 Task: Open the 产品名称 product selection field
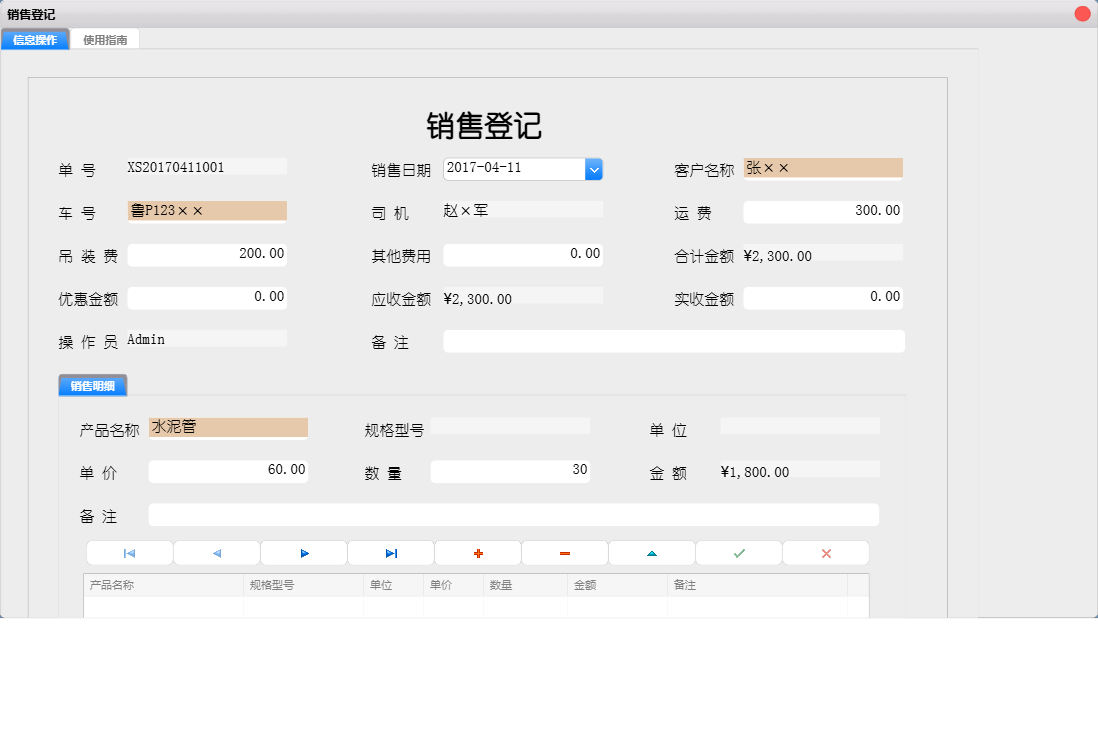coord(228,427)
